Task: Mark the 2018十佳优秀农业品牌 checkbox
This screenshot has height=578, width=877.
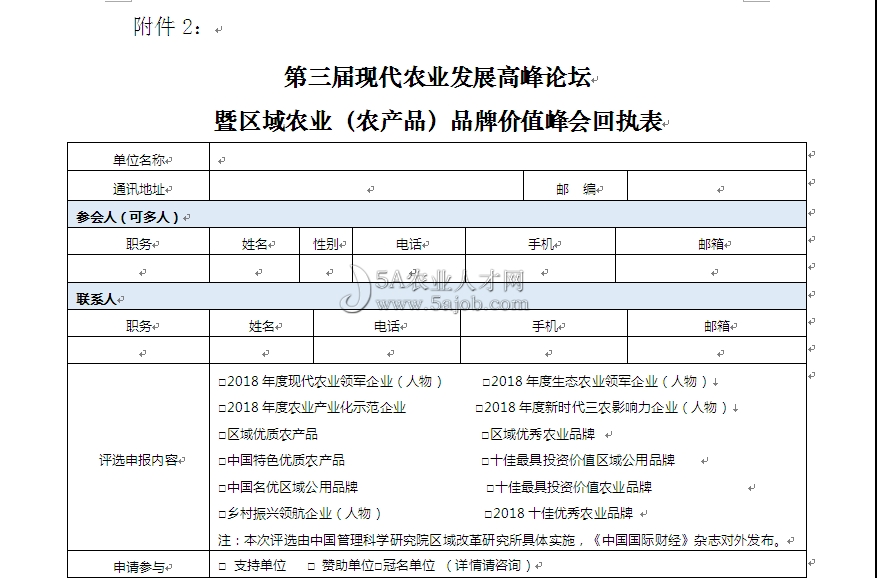Action: [489, 514]
